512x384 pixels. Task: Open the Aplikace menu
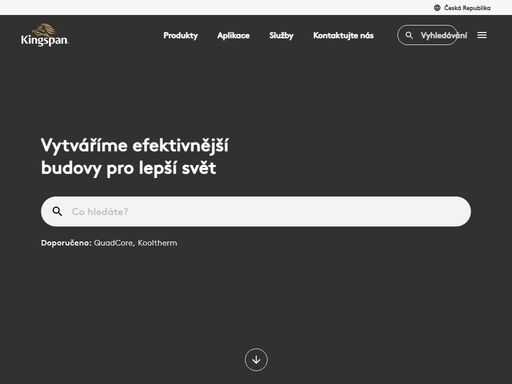[x=233, y=35]
